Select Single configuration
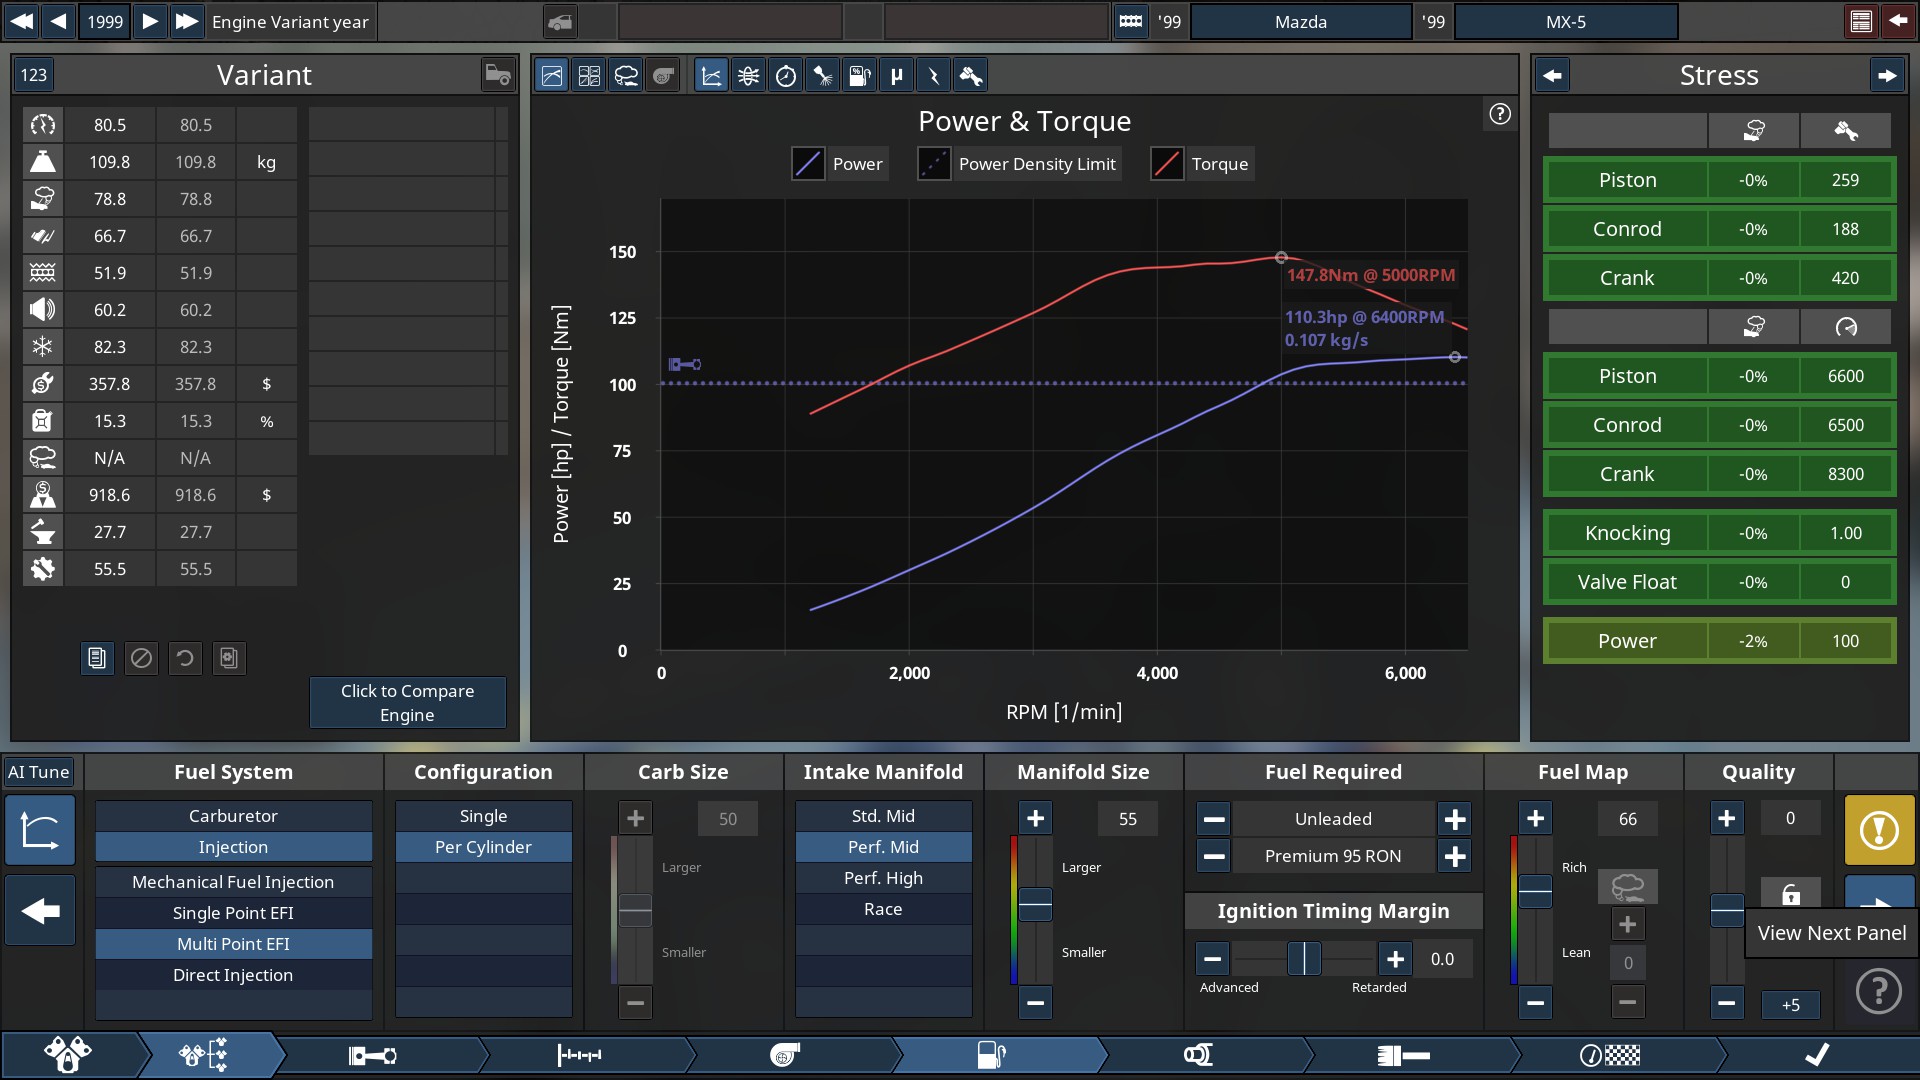This screenshot has height=1080, width=1920. pyautogui.click(x=483, y=816)
